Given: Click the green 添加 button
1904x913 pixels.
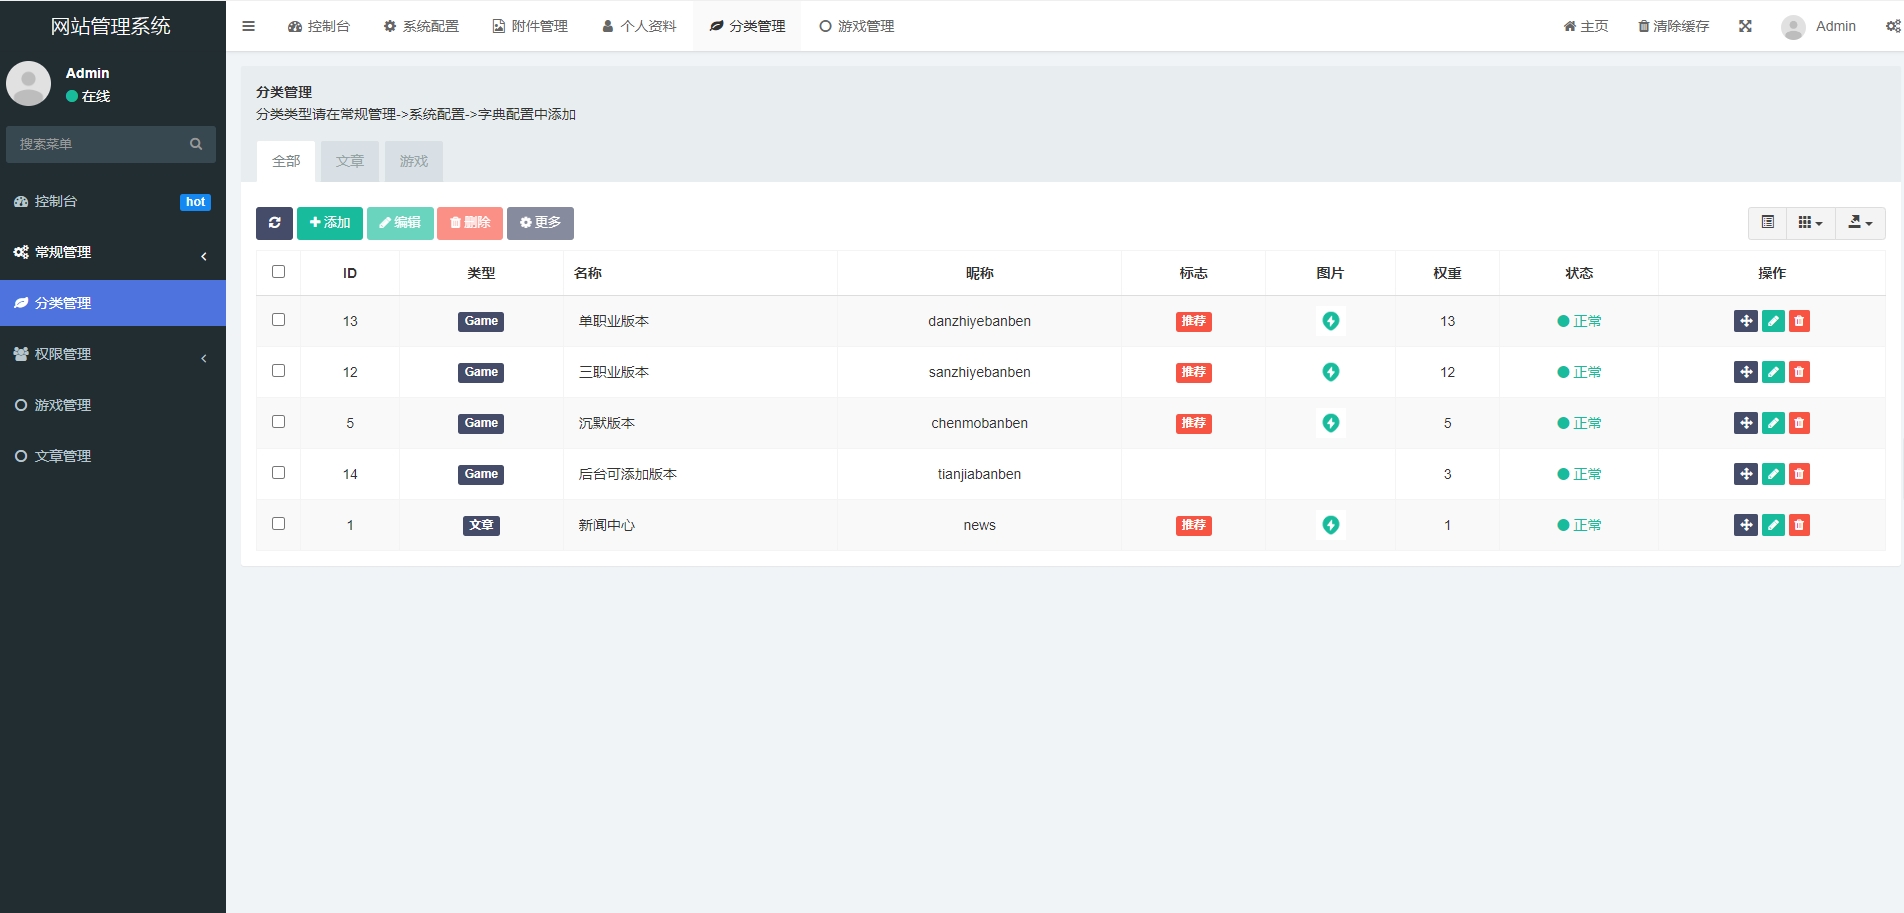Looking at the screenshot, I should click(x=330, y=223).
